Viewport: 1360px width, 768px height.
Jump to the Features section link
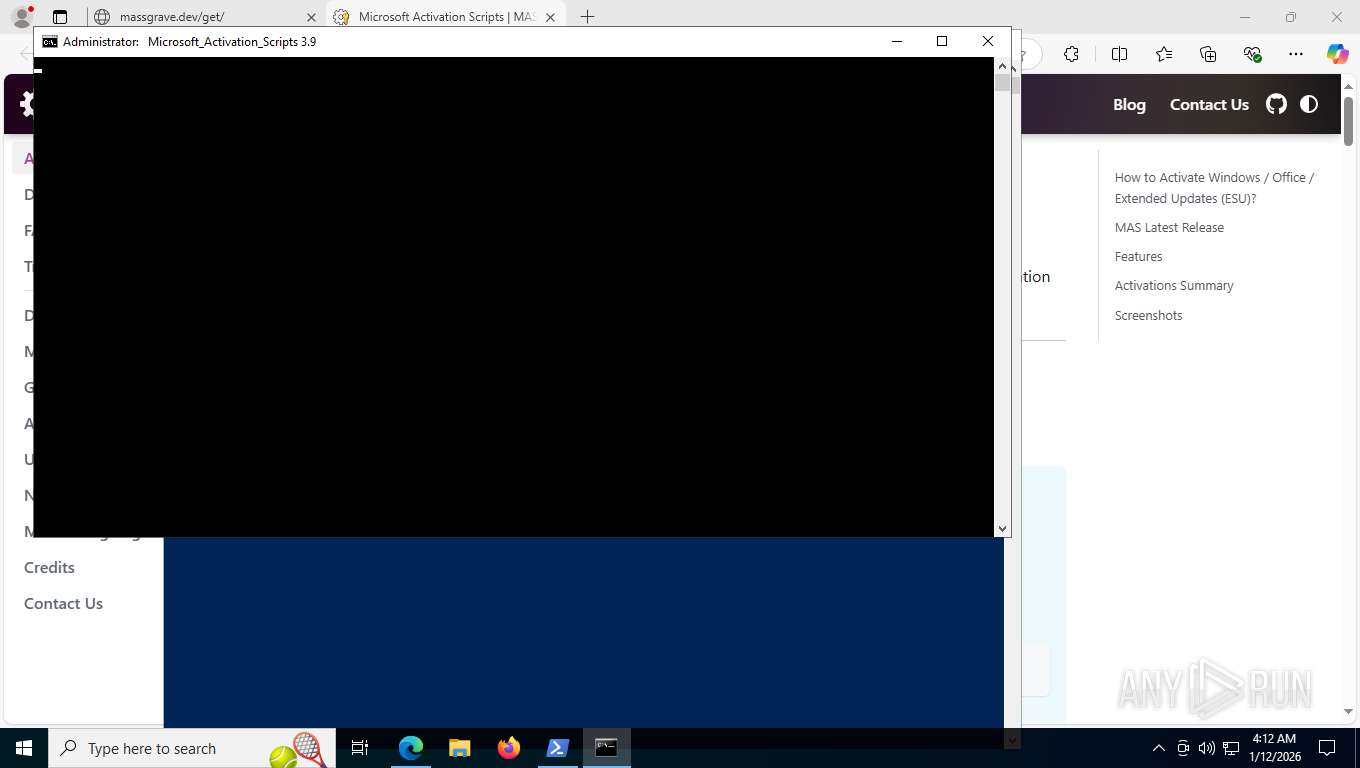[x=1138, y=256]
